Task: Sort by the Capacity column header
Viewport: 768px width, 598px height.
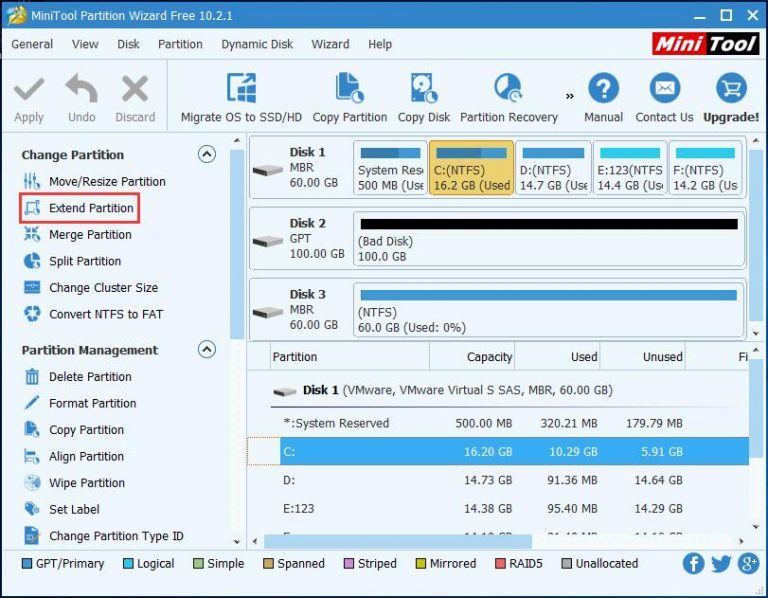Action: pos(472,357)
